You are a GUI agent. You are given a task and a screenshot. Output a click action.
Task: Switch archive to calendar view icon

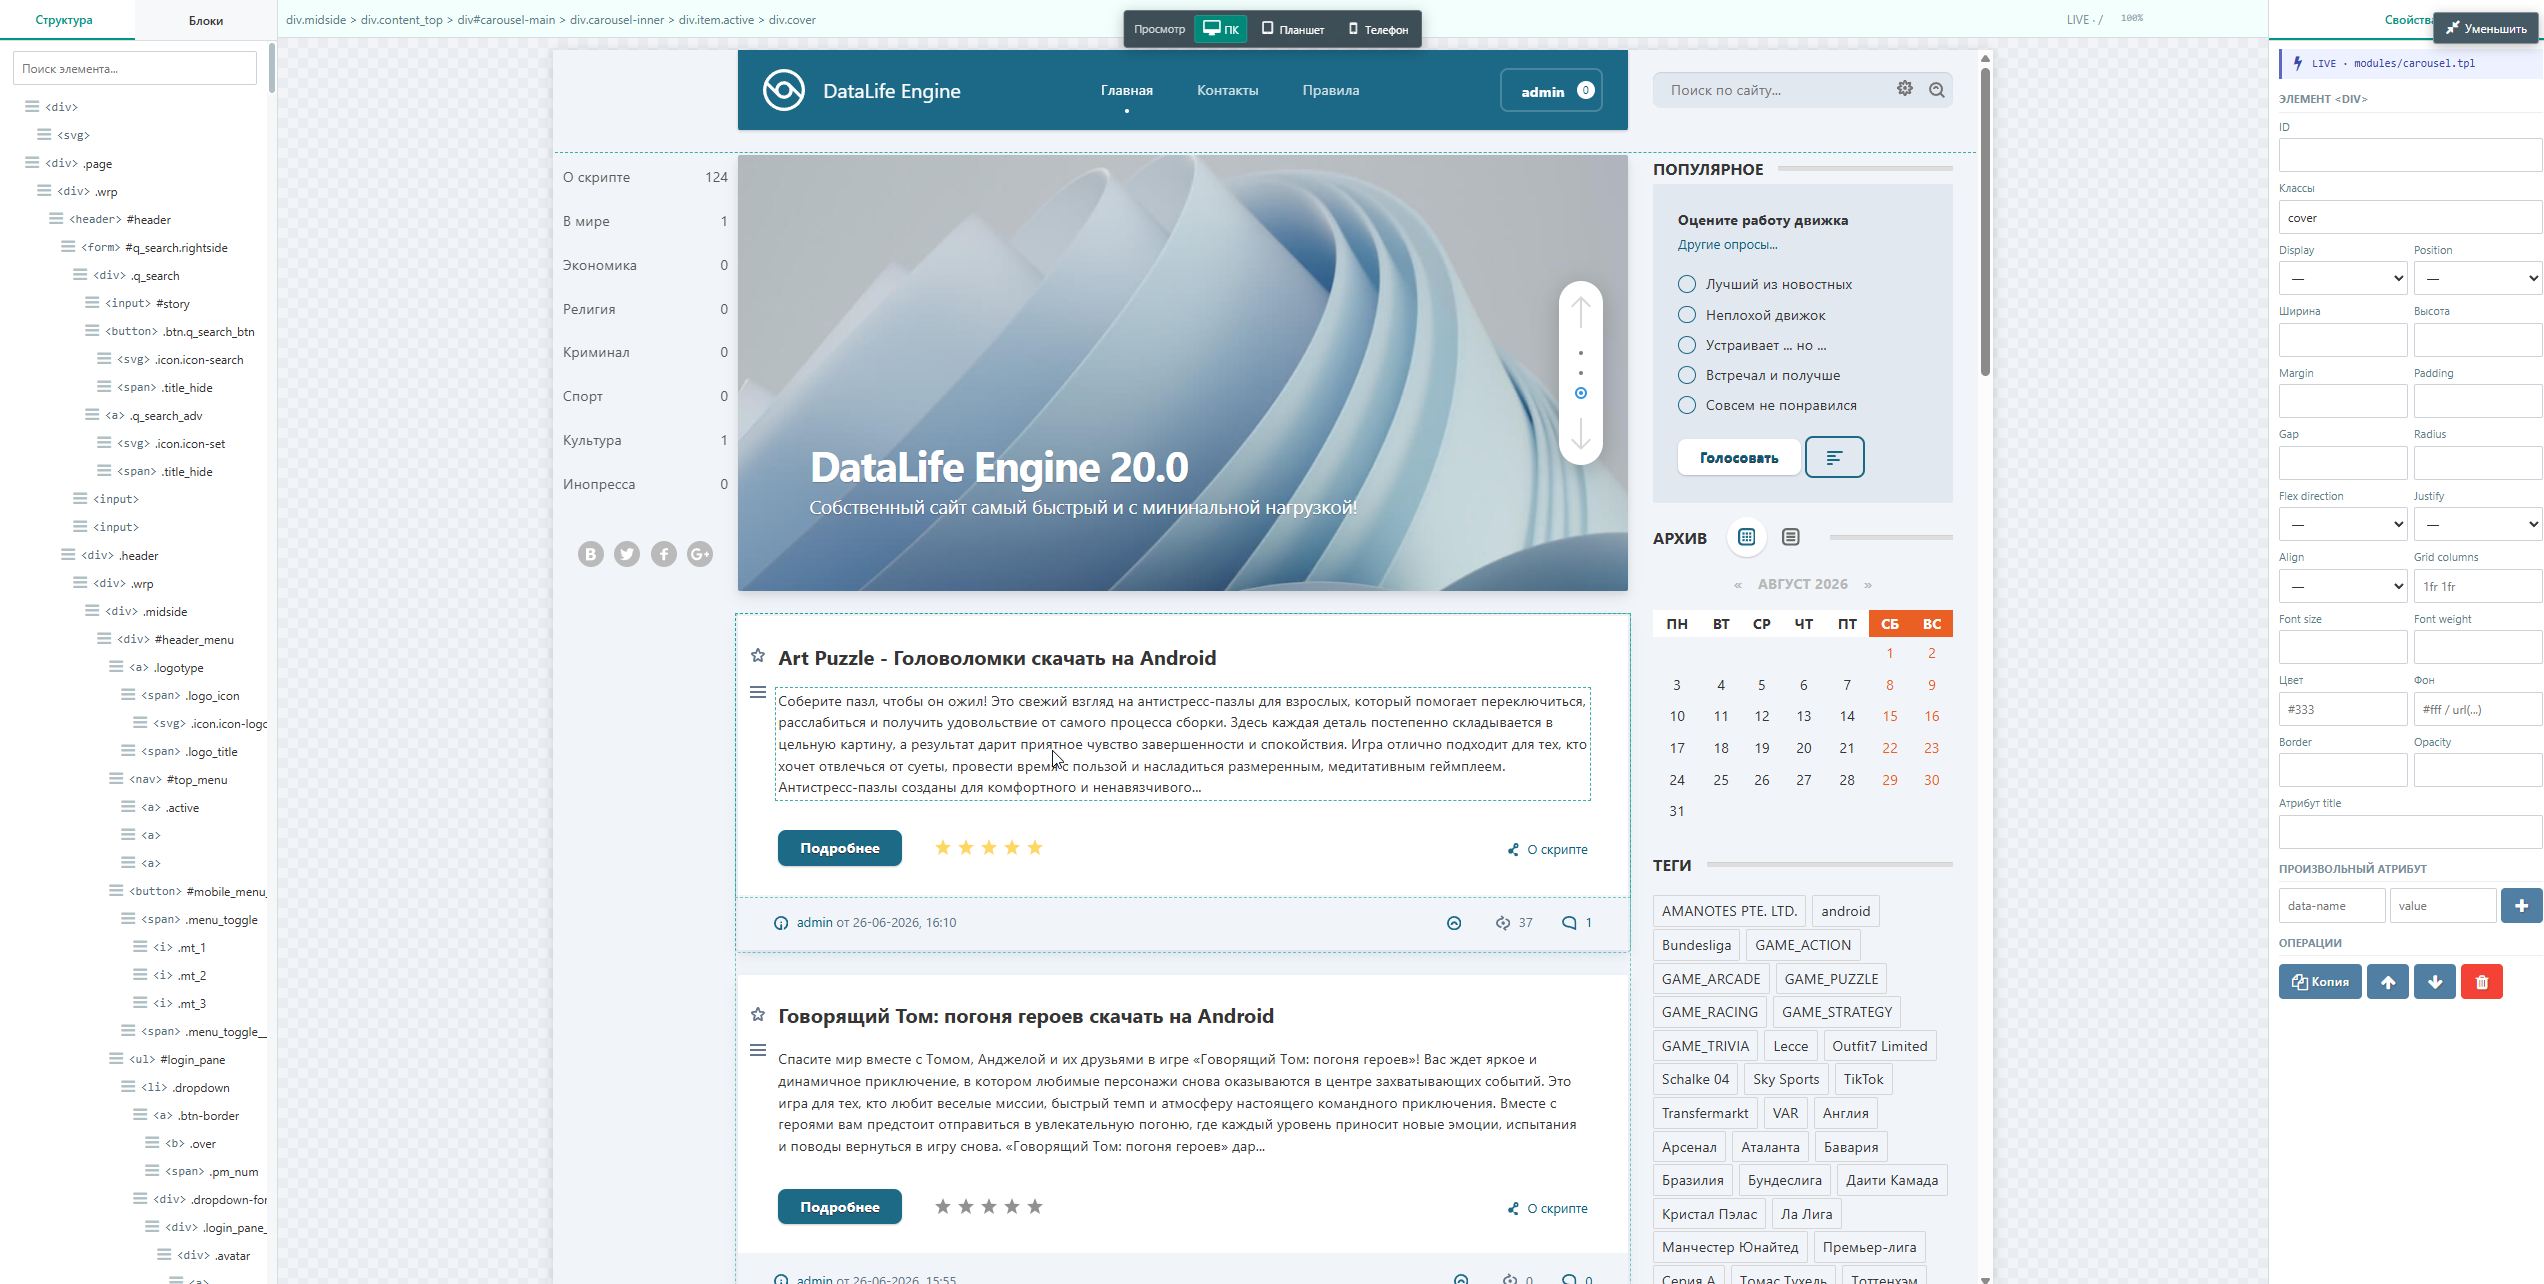pos(1746,537)
